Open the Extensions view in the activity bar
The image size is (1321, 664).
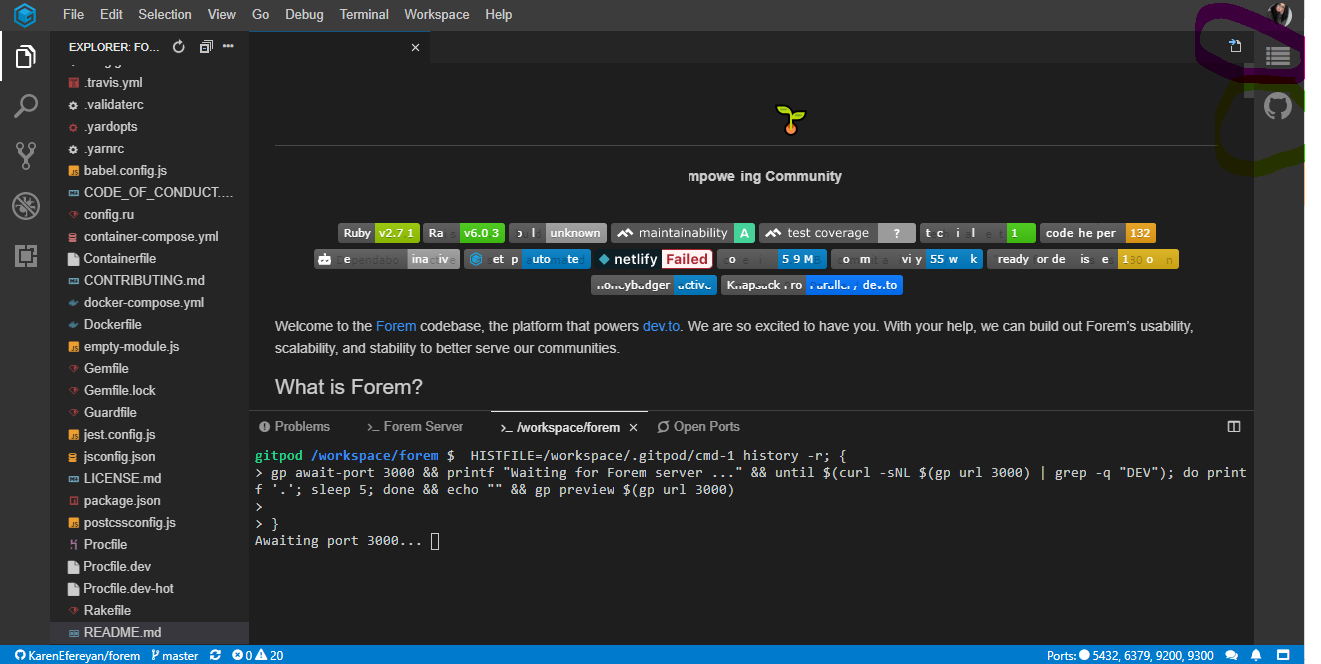click(25, 255)
